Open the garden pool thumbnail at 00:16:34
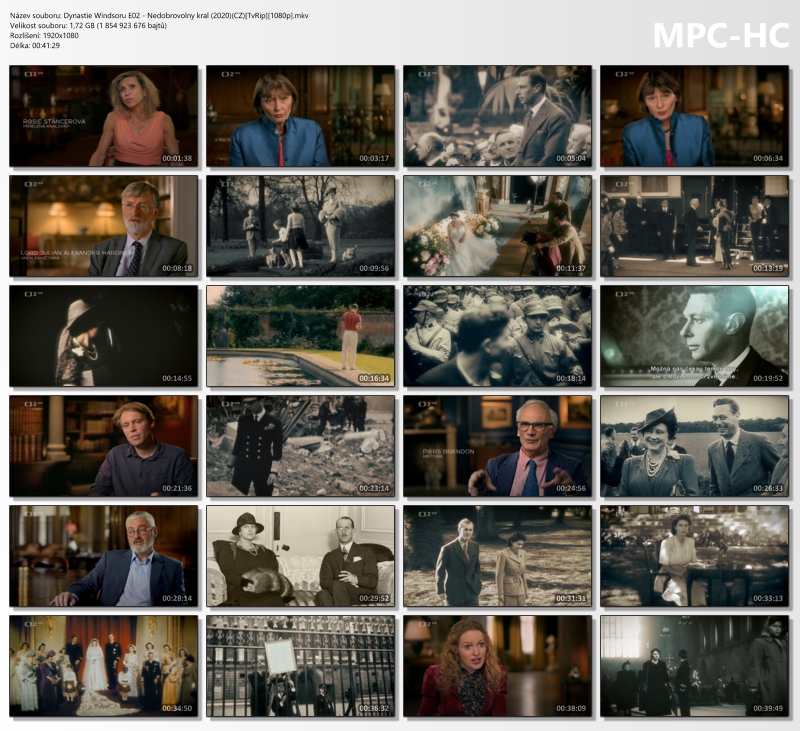This screenshot has height=731, width=800. [301, 336]
